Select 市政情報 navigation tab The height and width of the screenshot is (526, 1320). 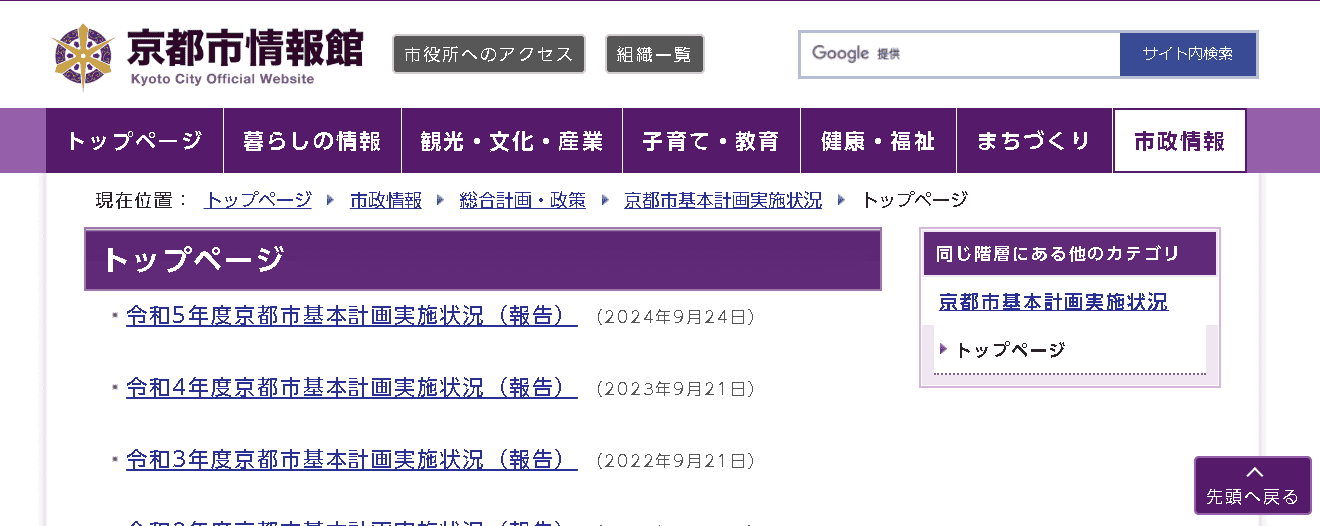1180,141
